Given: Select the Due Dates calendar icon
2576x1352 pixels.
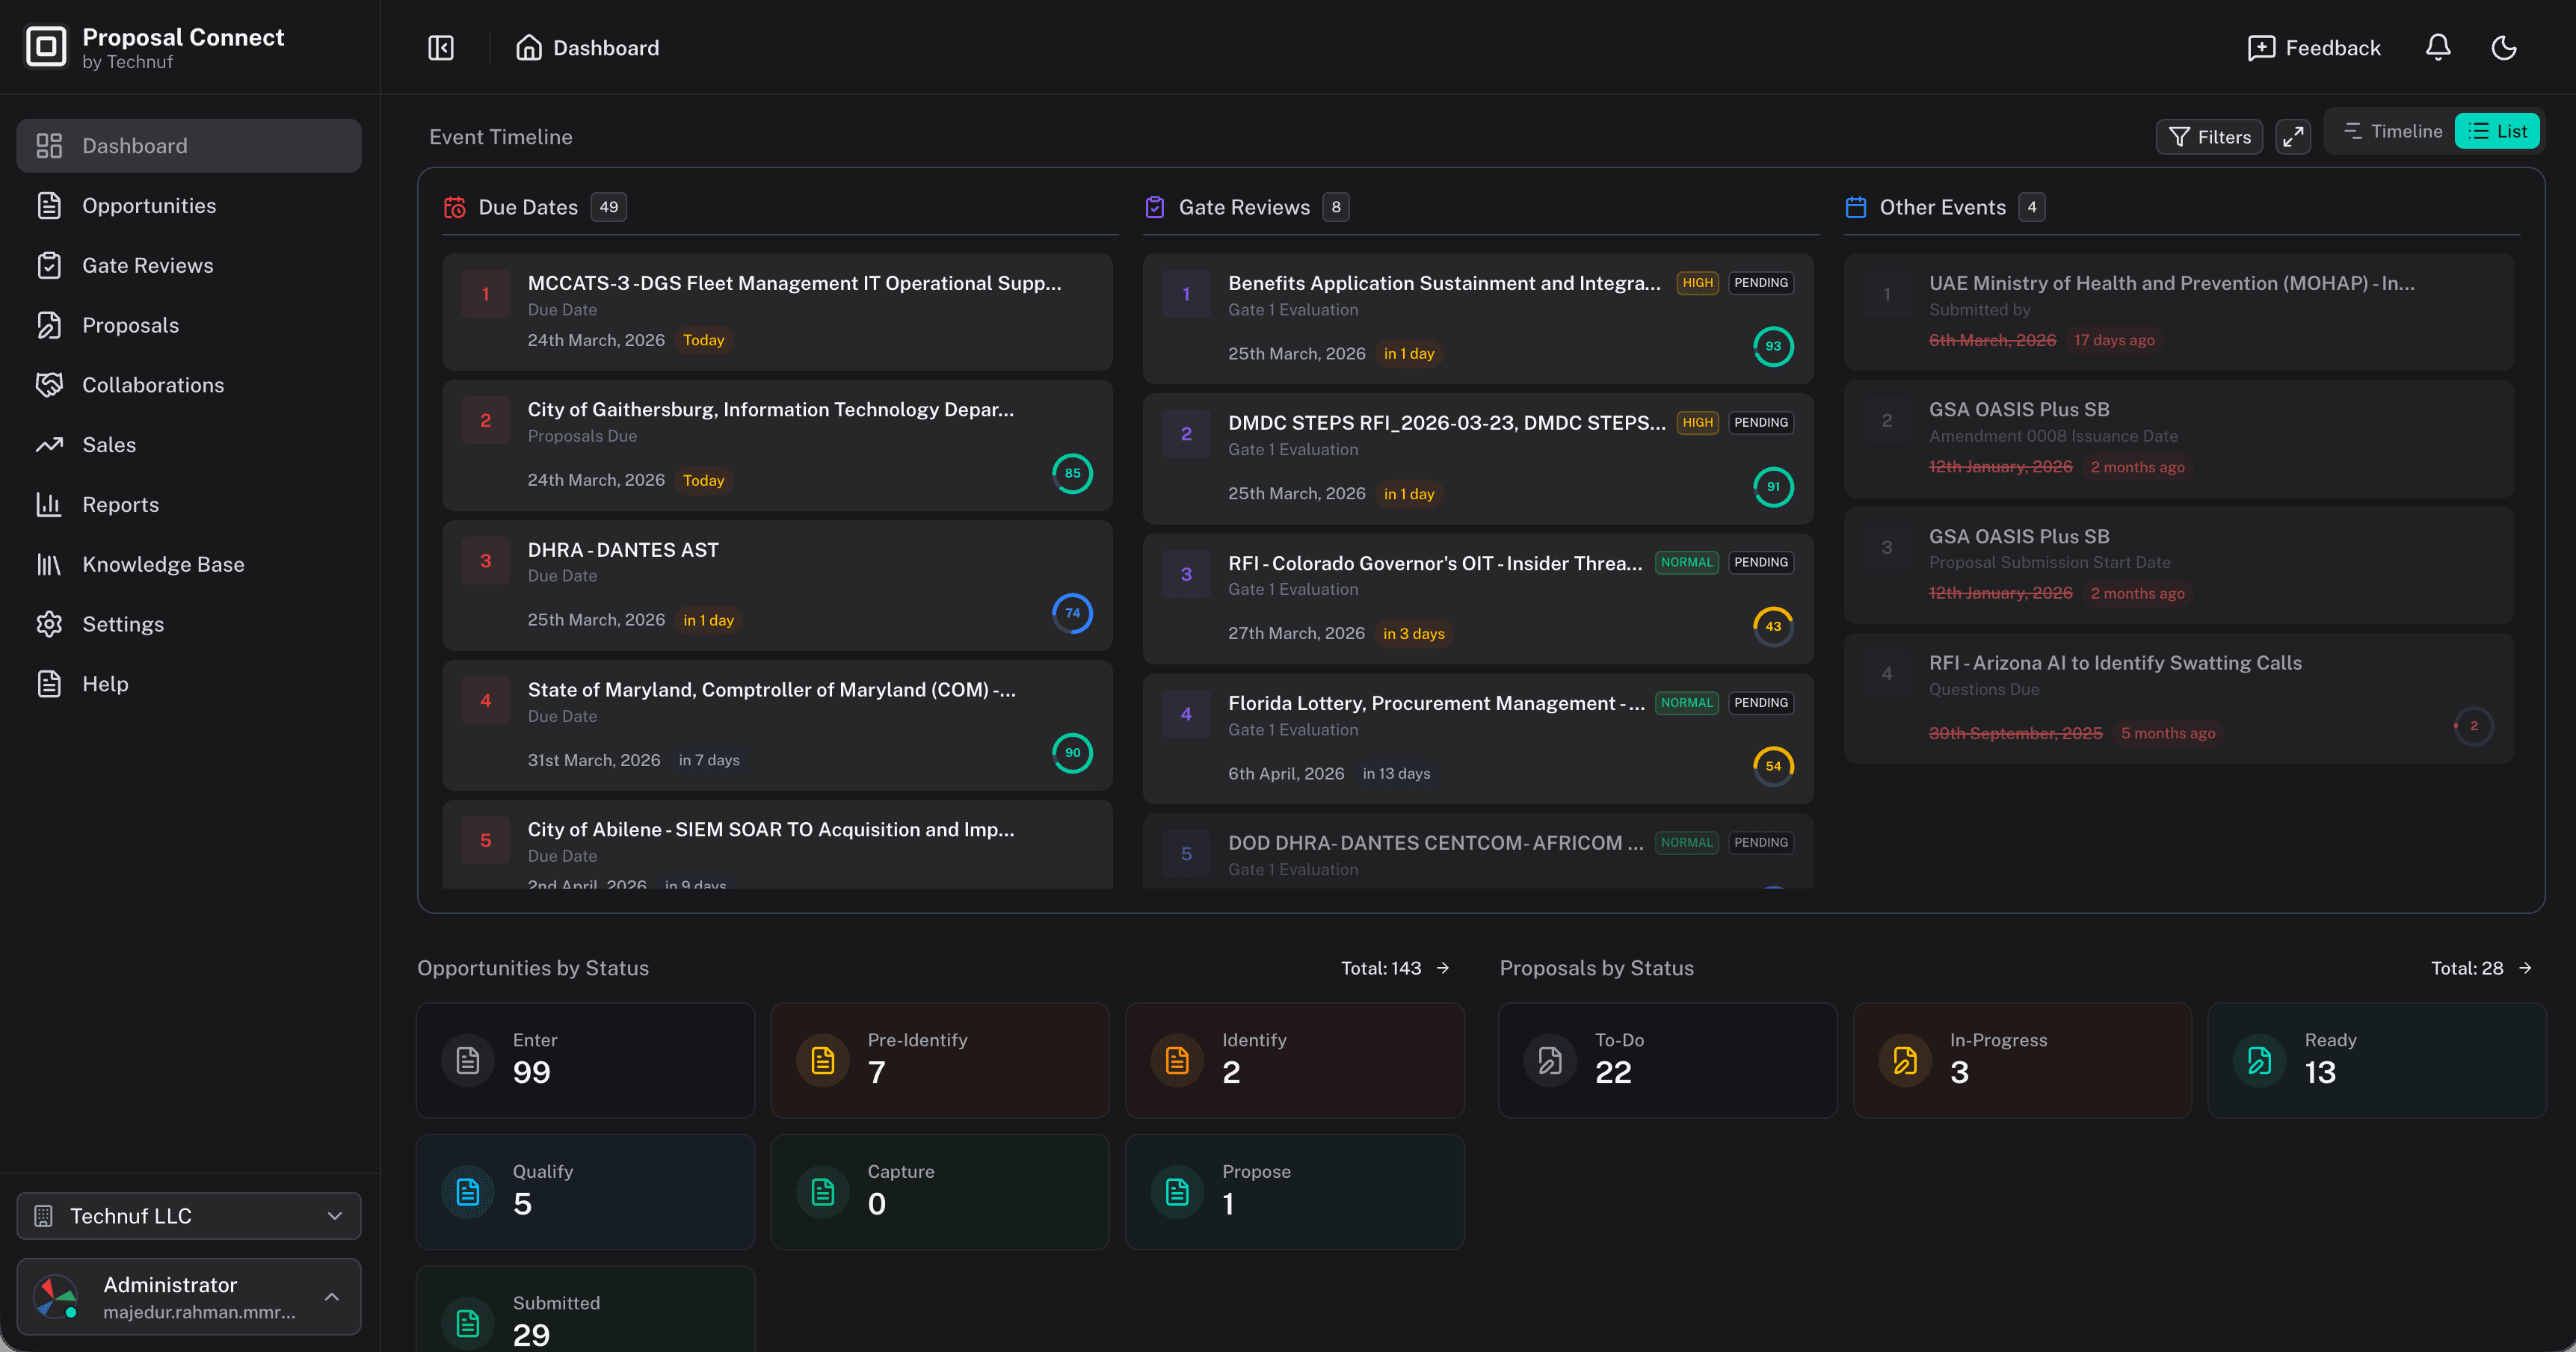Looking at the screenshot, I should point(455,207).
